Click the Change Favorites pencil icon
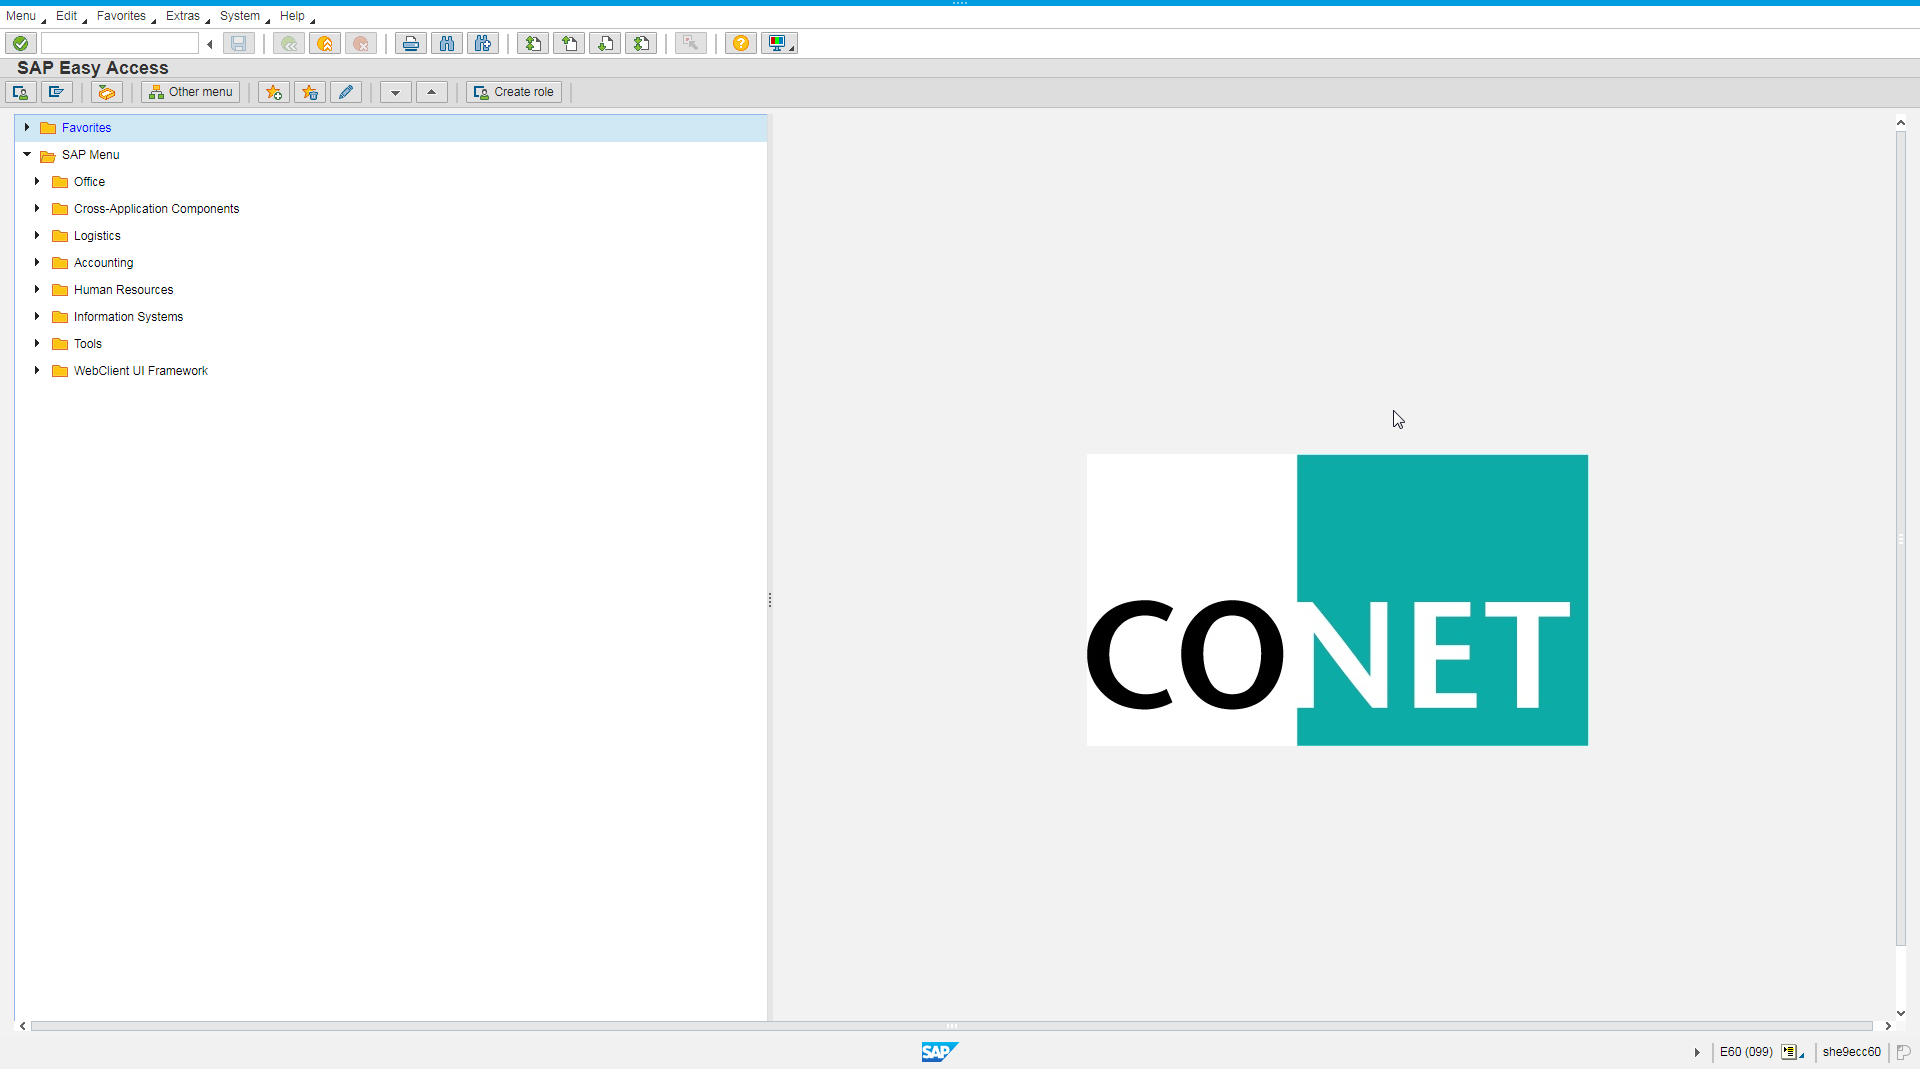1920x1069 pixels. tap(346, 92)
